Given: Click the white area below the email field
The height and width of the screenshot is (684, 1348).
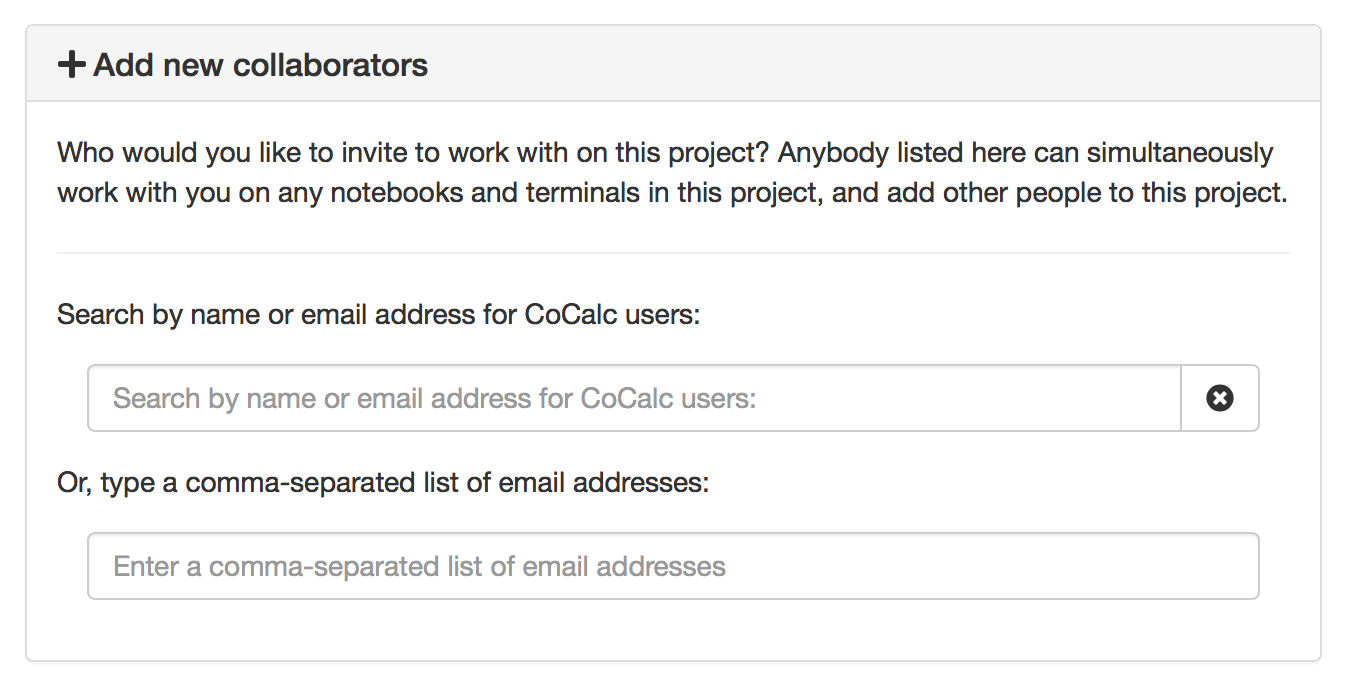Looking at the screenshot, I should coord(673,630).
